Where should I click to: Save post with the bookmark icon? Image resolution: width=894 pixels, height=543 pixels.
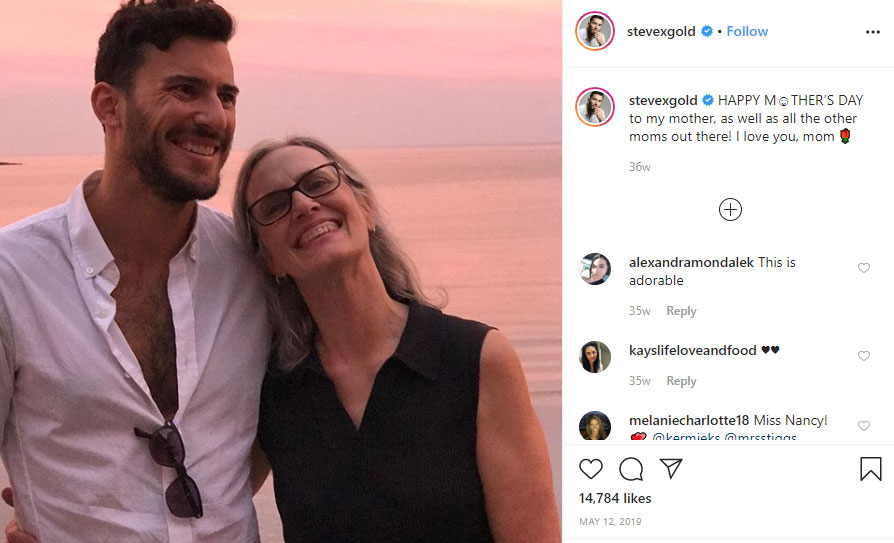(870, 469)
